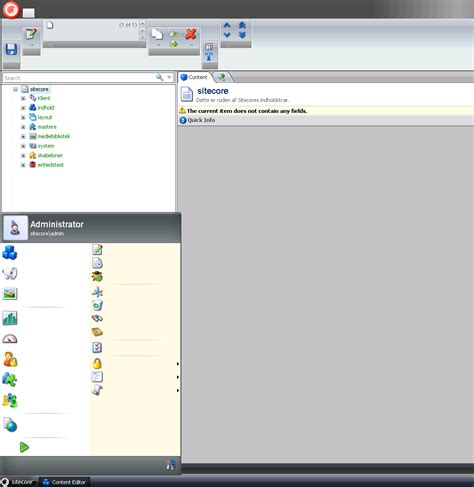
Task: Click the bar chart icon in start menu
Action: (x=10, y=318)
